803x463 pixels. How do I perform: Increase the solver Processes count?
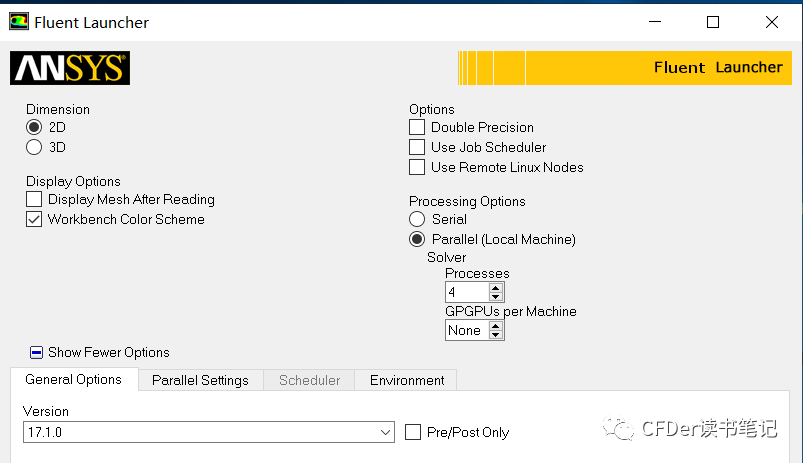(495, 288)
